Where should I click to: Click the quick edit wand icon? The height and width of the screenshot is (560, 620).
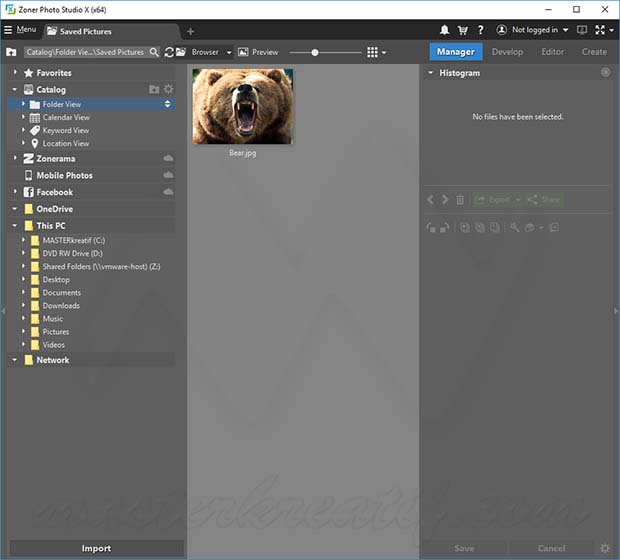point(514,227)
